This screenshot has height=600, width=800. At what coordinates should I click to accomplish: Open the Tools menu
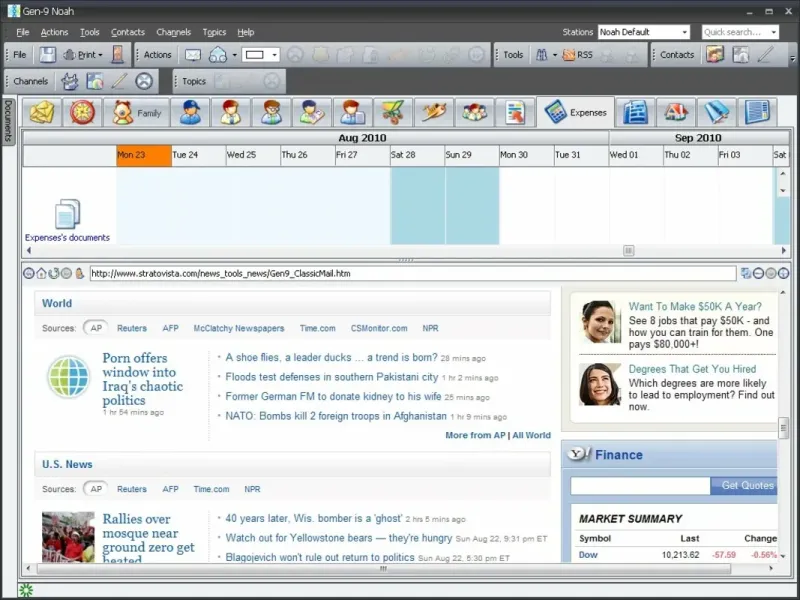pos(89,32)
